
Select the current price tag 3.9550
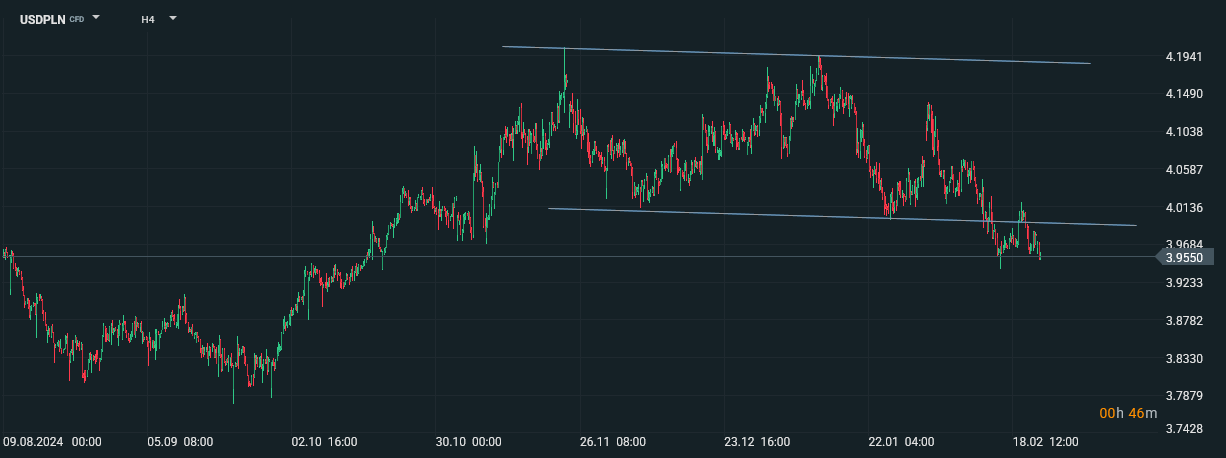coord(1185,257)
